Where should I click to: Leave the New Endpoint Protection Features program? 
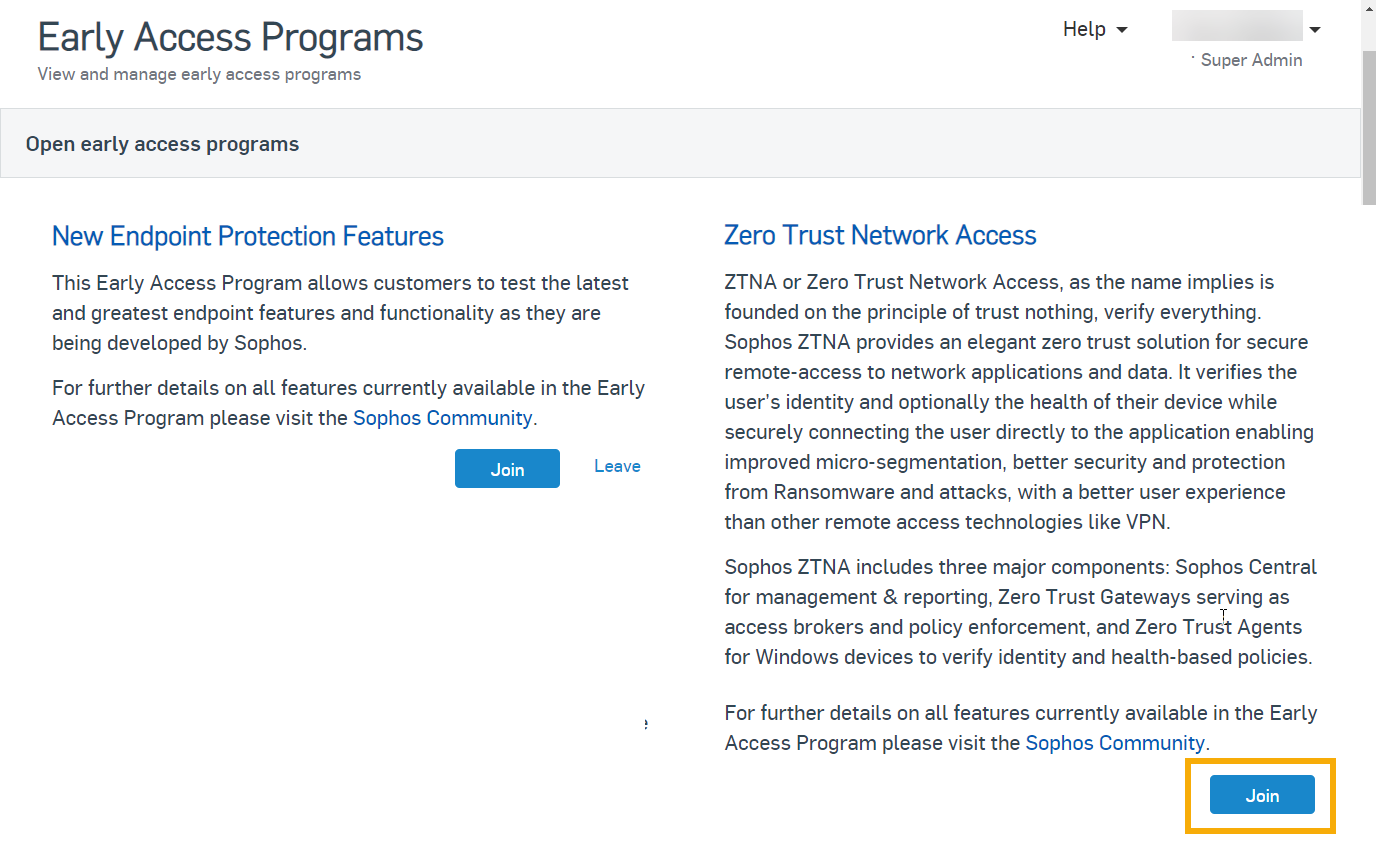617,466
